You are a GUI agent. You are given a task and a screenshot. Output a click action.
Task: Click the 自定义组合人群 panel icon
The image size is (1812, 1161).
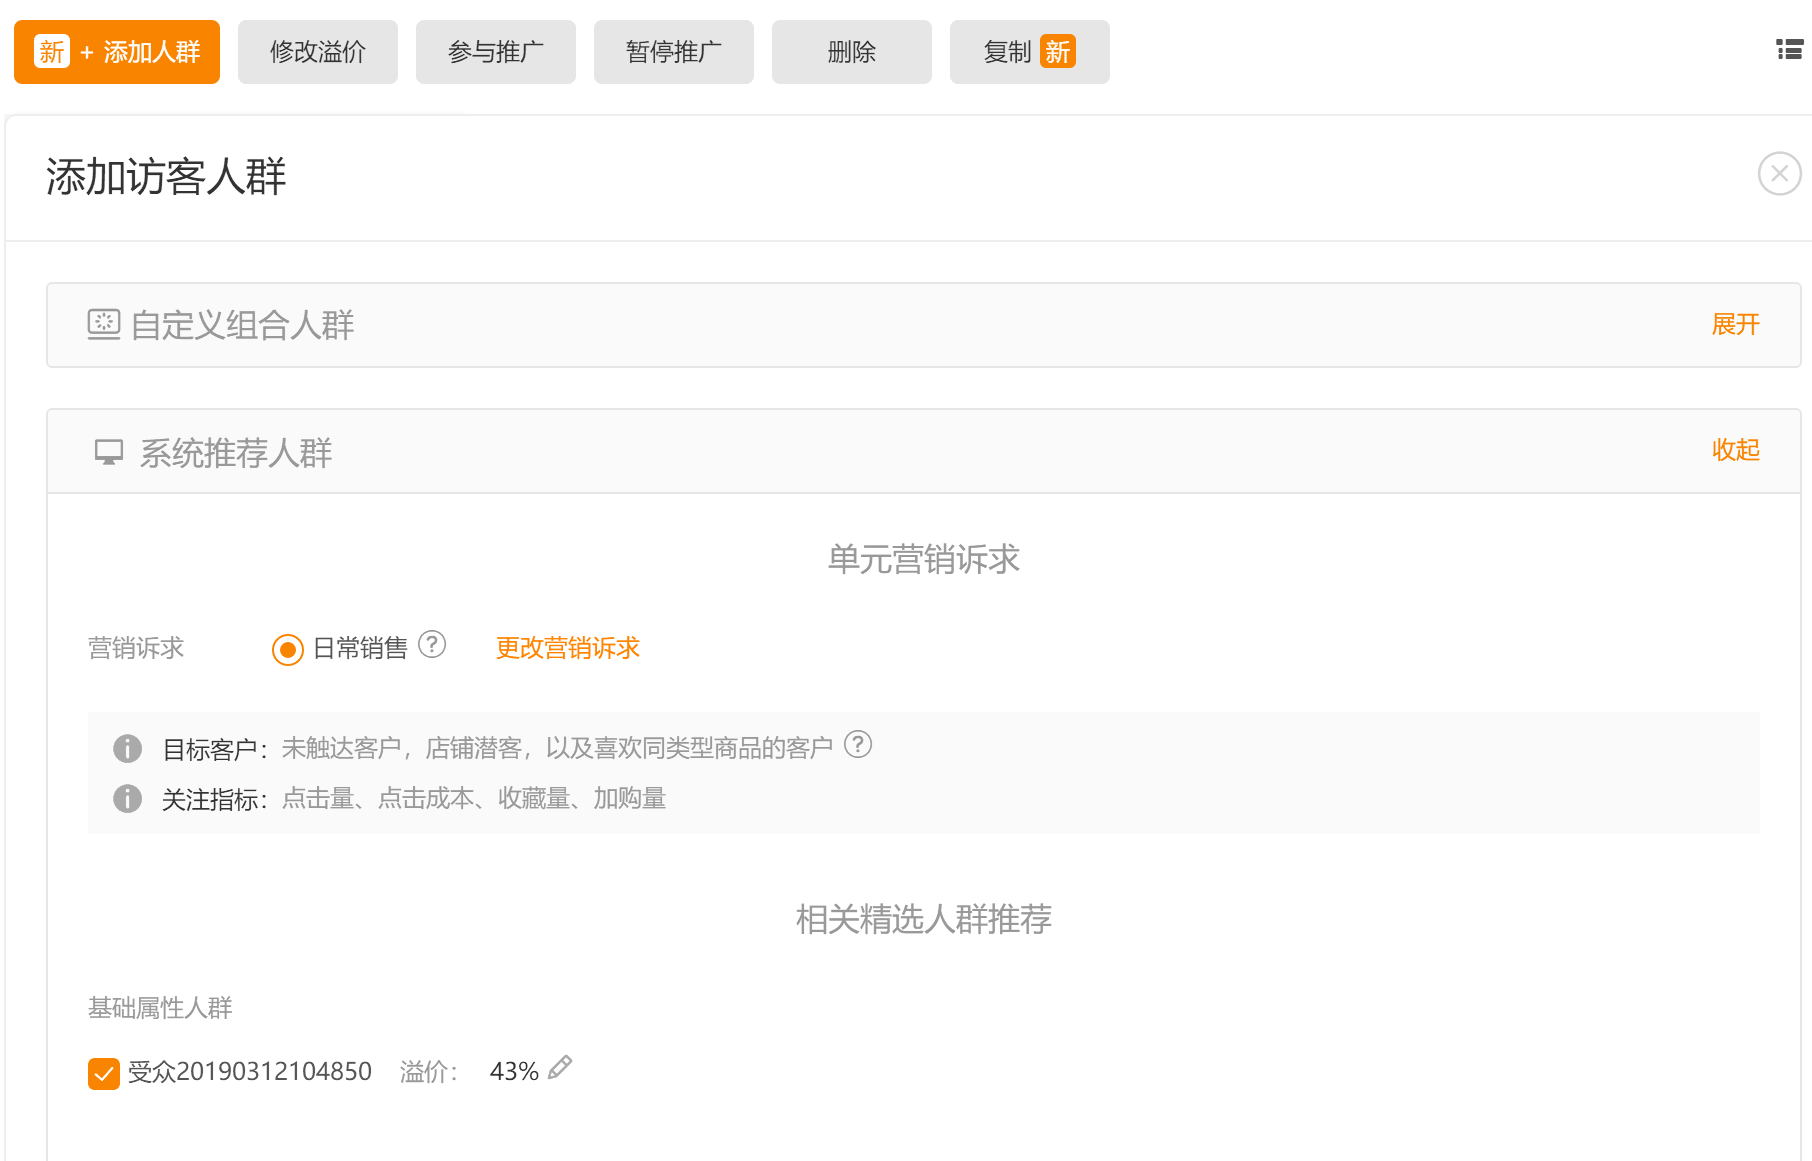(104, 324)
